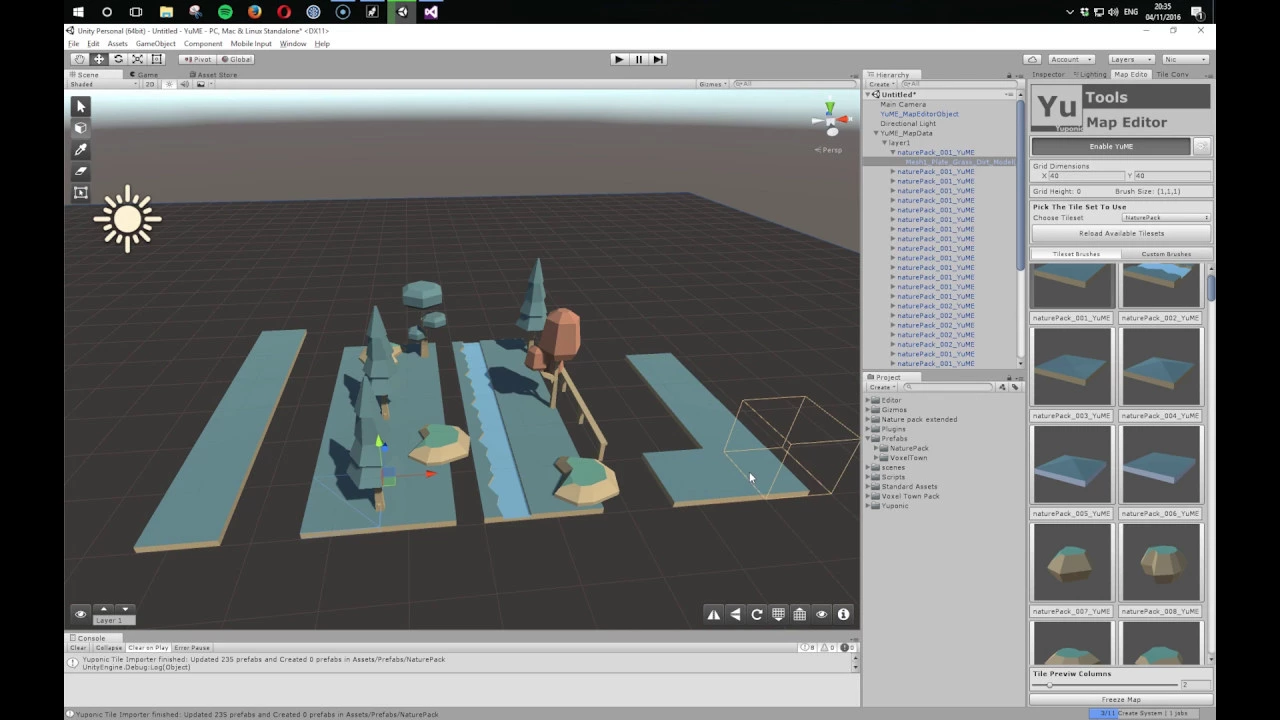Select the YuME box selection tool
Screen dimensions: 1280x720
click(x=81, y=193)
